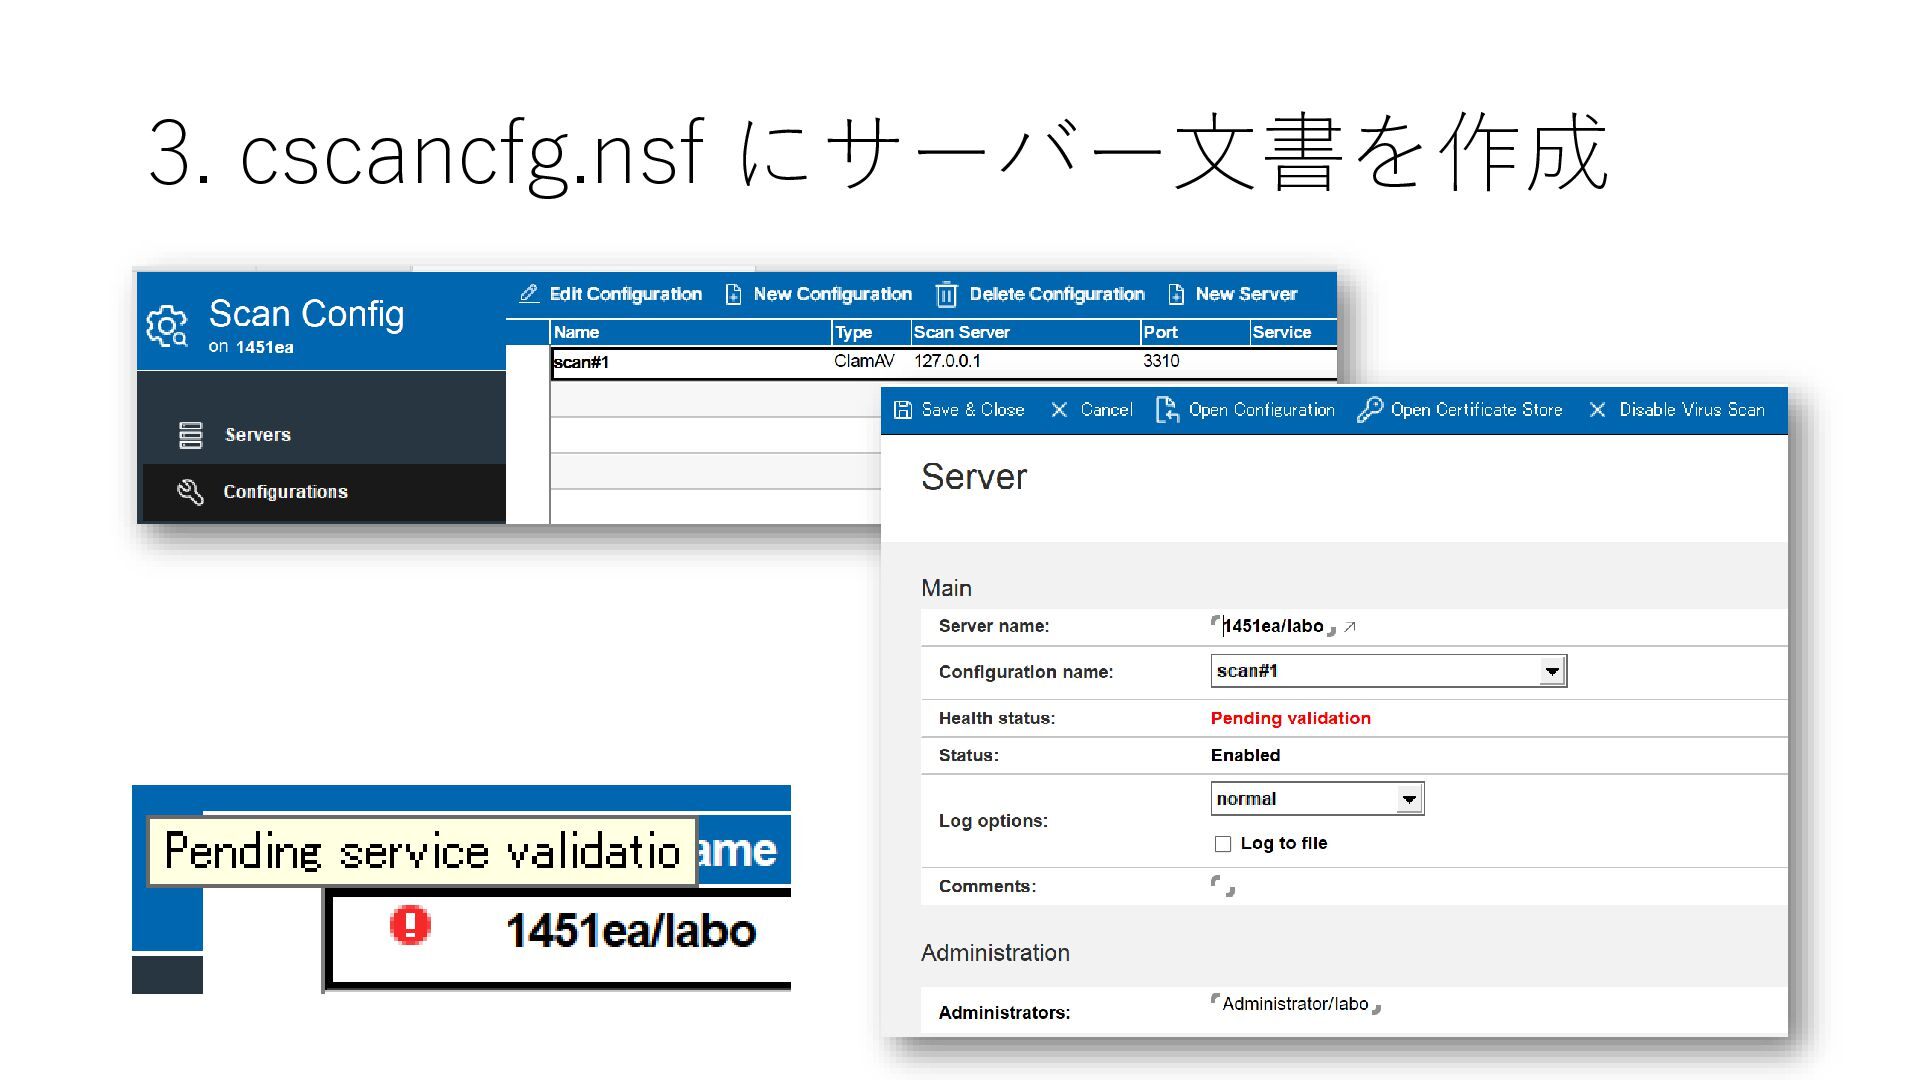Click the Scan Server column header
Screen dimensions: 1920x1080
pos(961,332)
